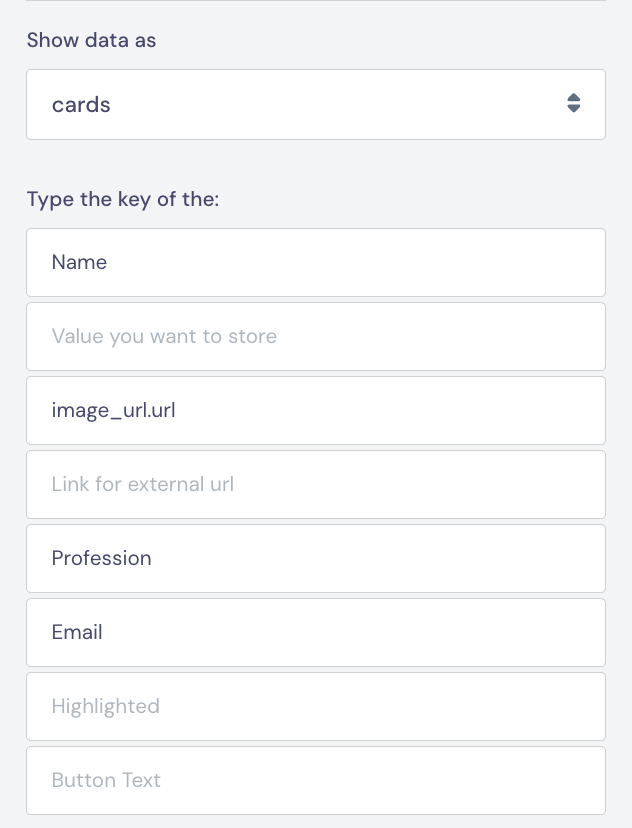Click the "Type the key of the:" label
This screenshot has width=632, height=828.
click(122, 198)
